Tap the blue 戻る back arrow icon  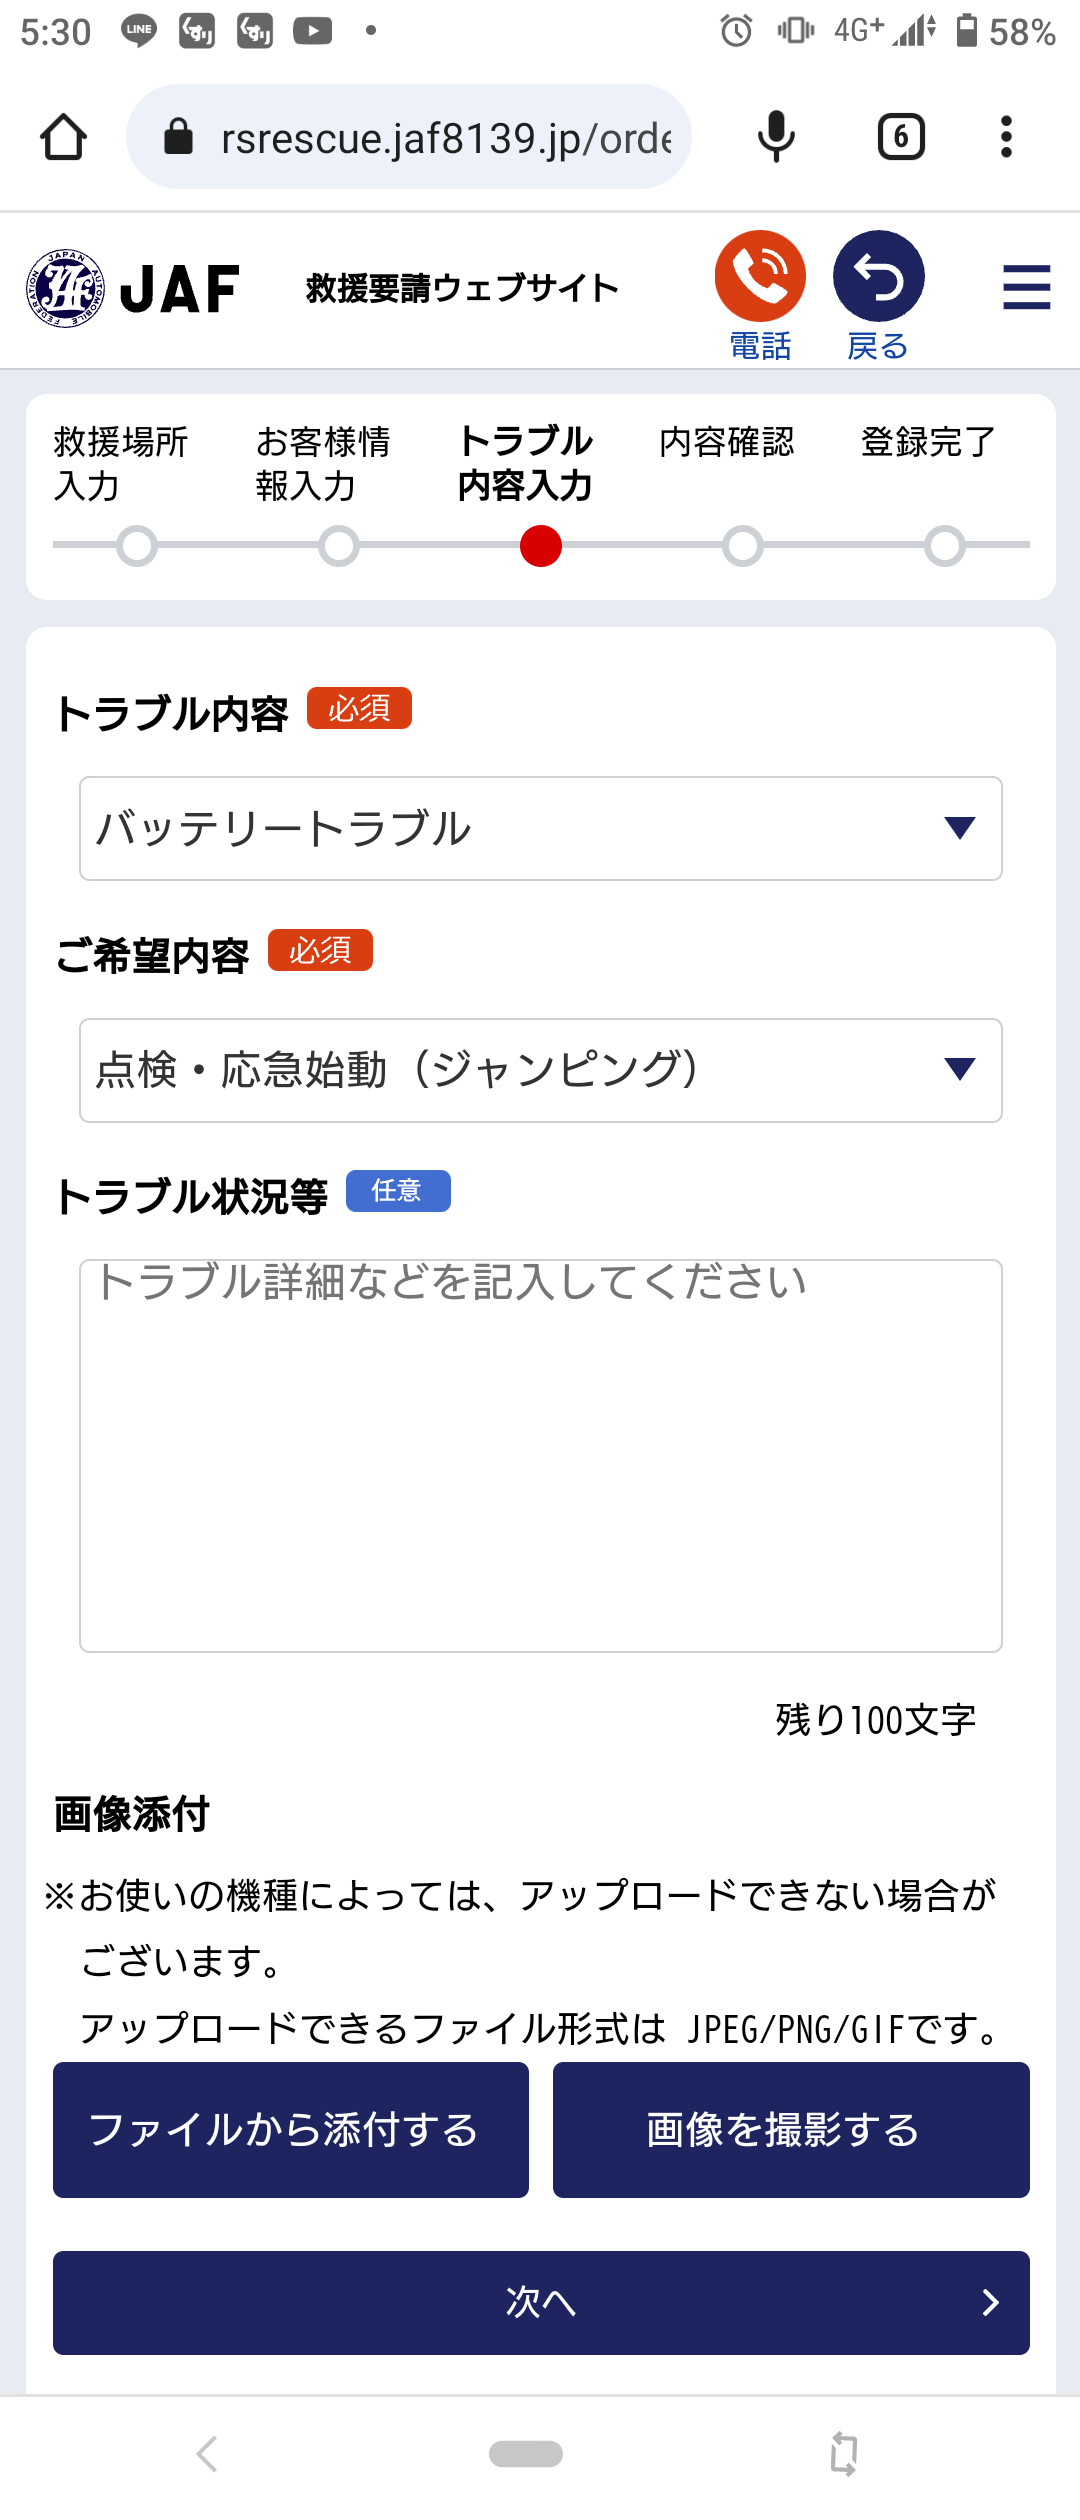878,277
